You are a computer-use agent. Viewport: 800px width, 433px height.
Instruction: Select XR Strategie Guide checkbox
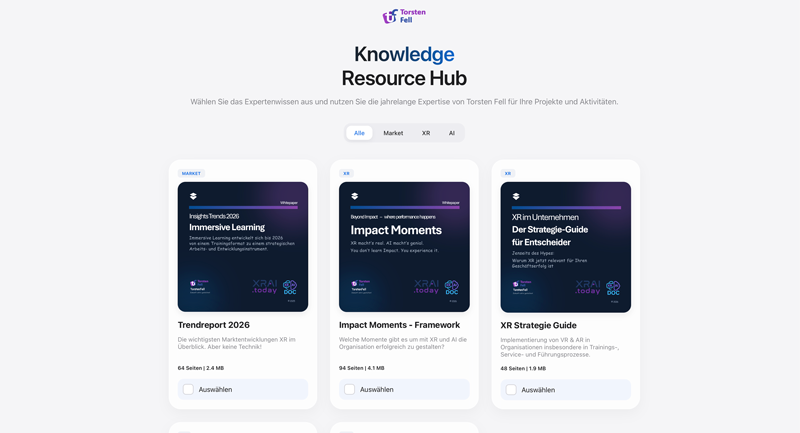(x=511, y=390)
